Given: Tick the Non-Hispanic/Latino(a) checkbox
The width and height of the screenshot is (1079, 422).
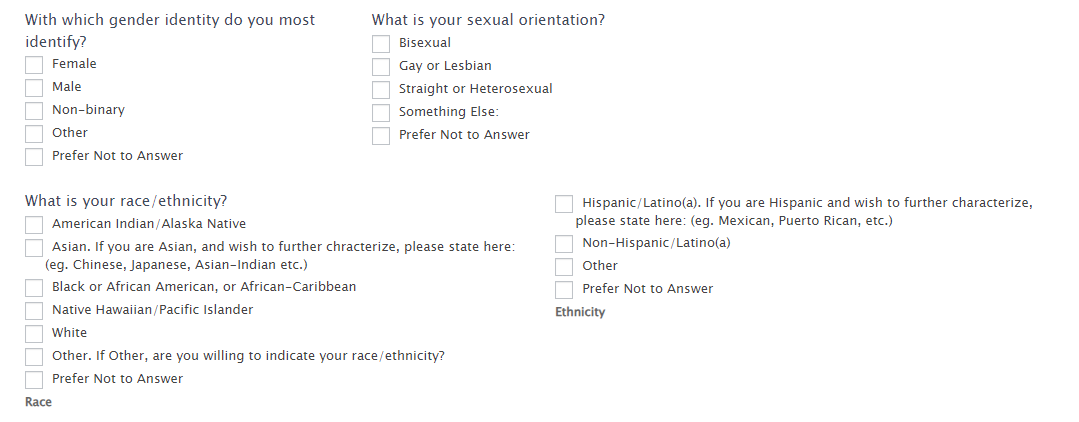Looking at the screenshot, I should tap(564, 244).
